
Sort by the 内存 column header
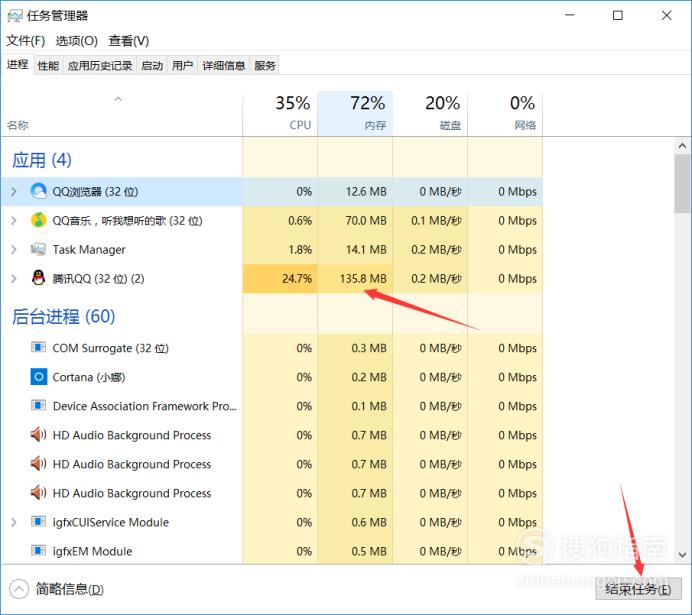point(355,114)
